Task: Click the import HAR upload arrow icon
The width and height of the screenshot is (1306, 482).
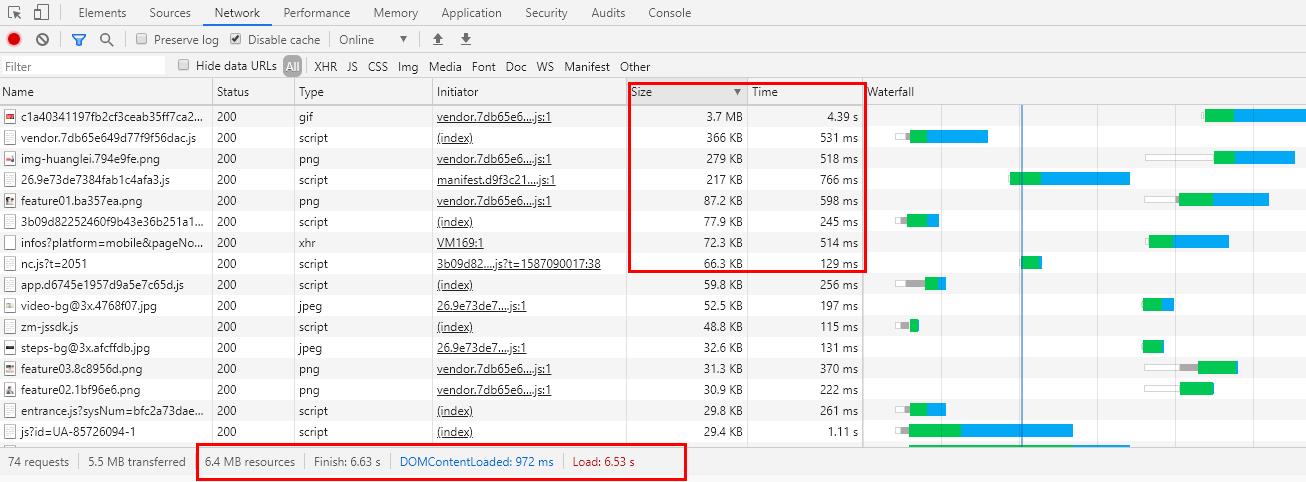Action: point(437,40)
